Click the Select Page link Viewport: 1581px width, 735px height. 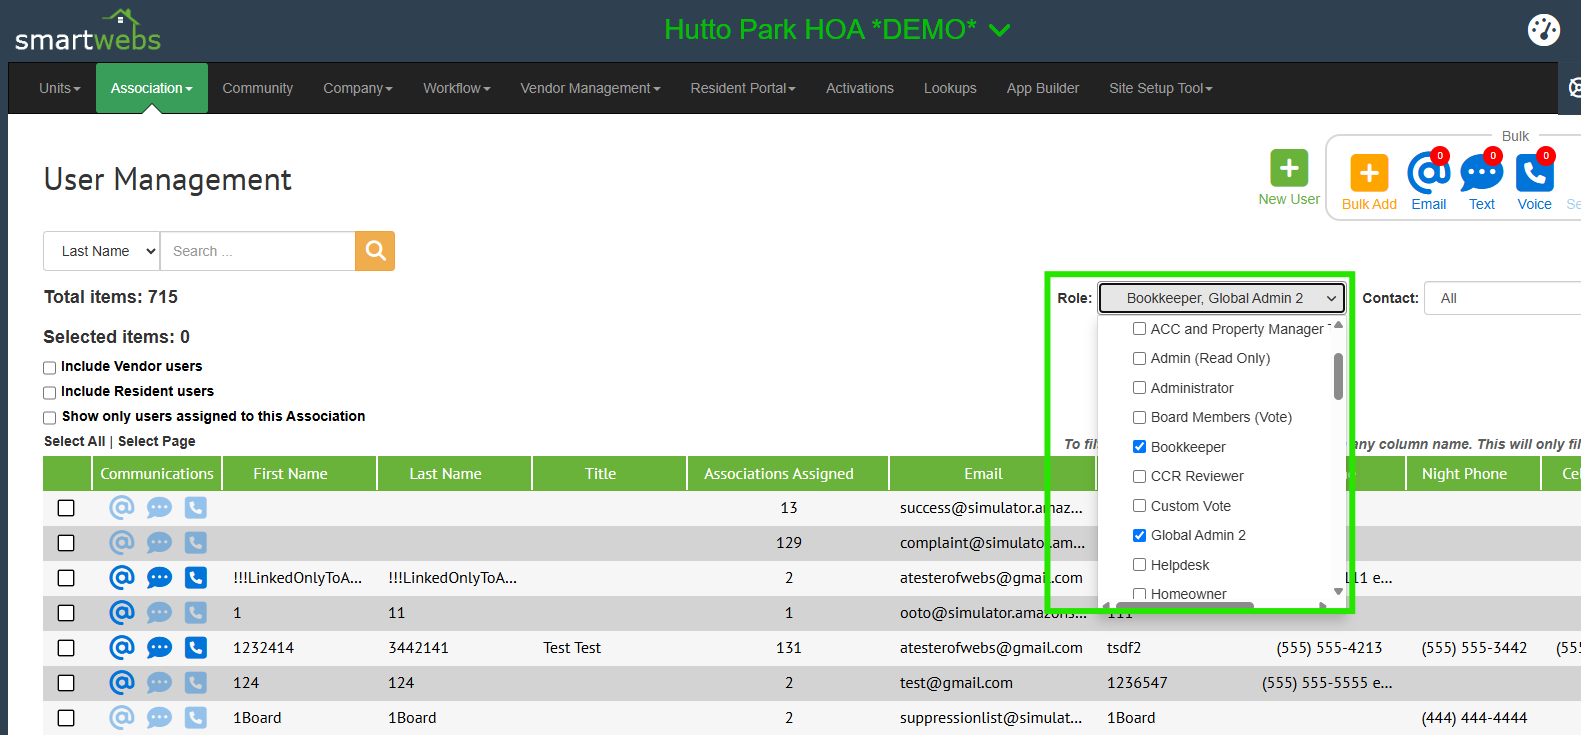coord(157,441)
